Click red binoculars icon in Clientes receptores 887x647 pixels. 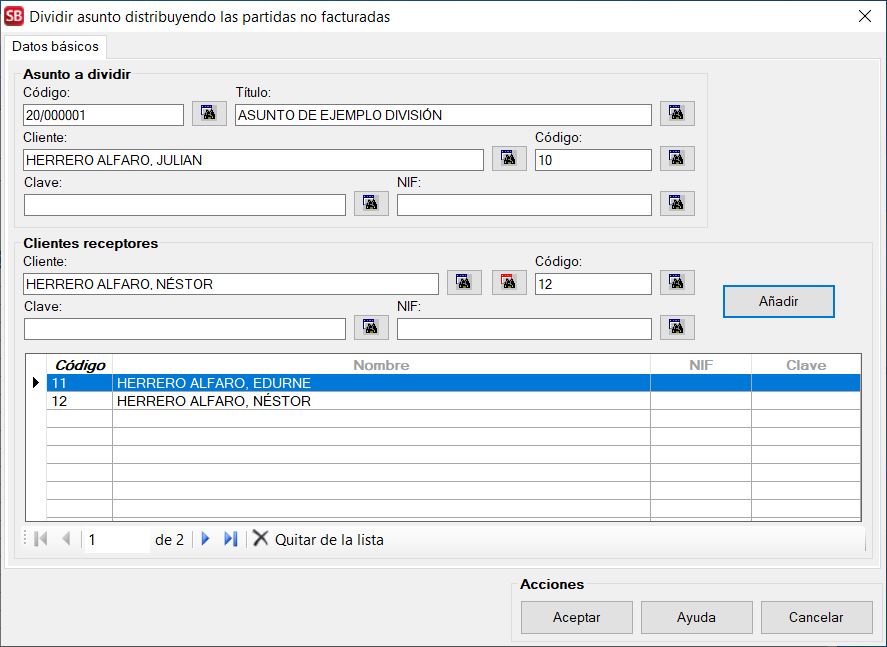pos(508,283)
